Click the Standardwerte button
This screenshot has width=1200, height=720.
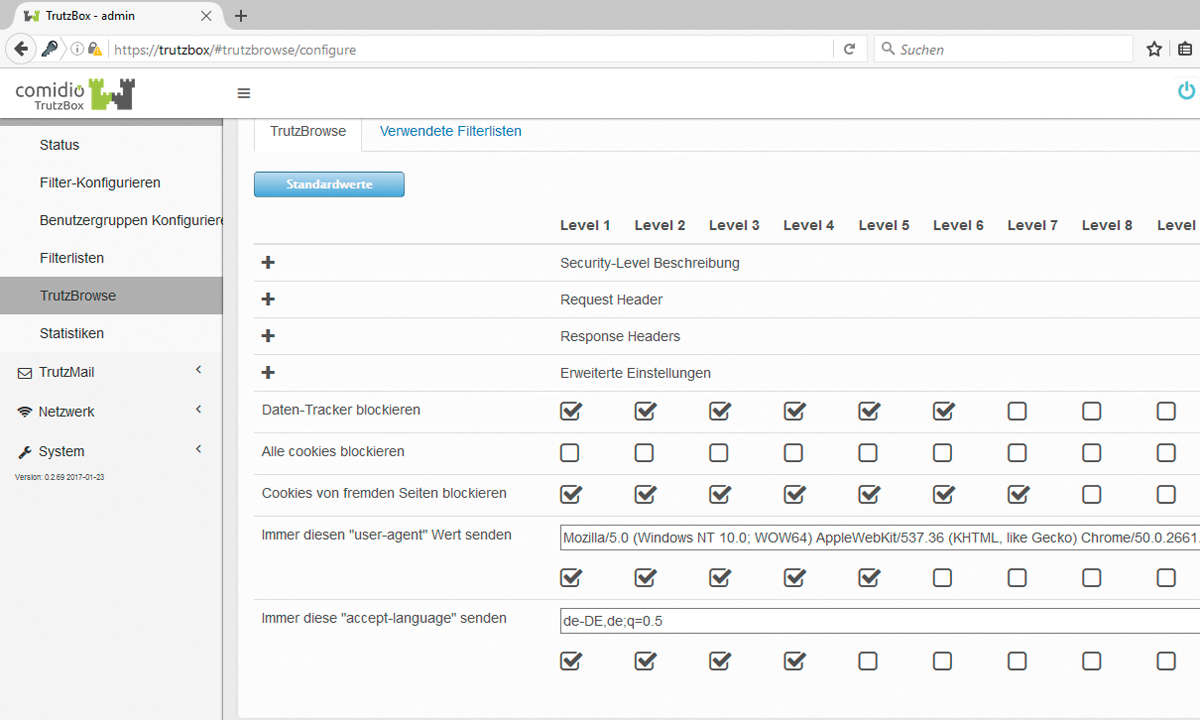pos(329,184)
